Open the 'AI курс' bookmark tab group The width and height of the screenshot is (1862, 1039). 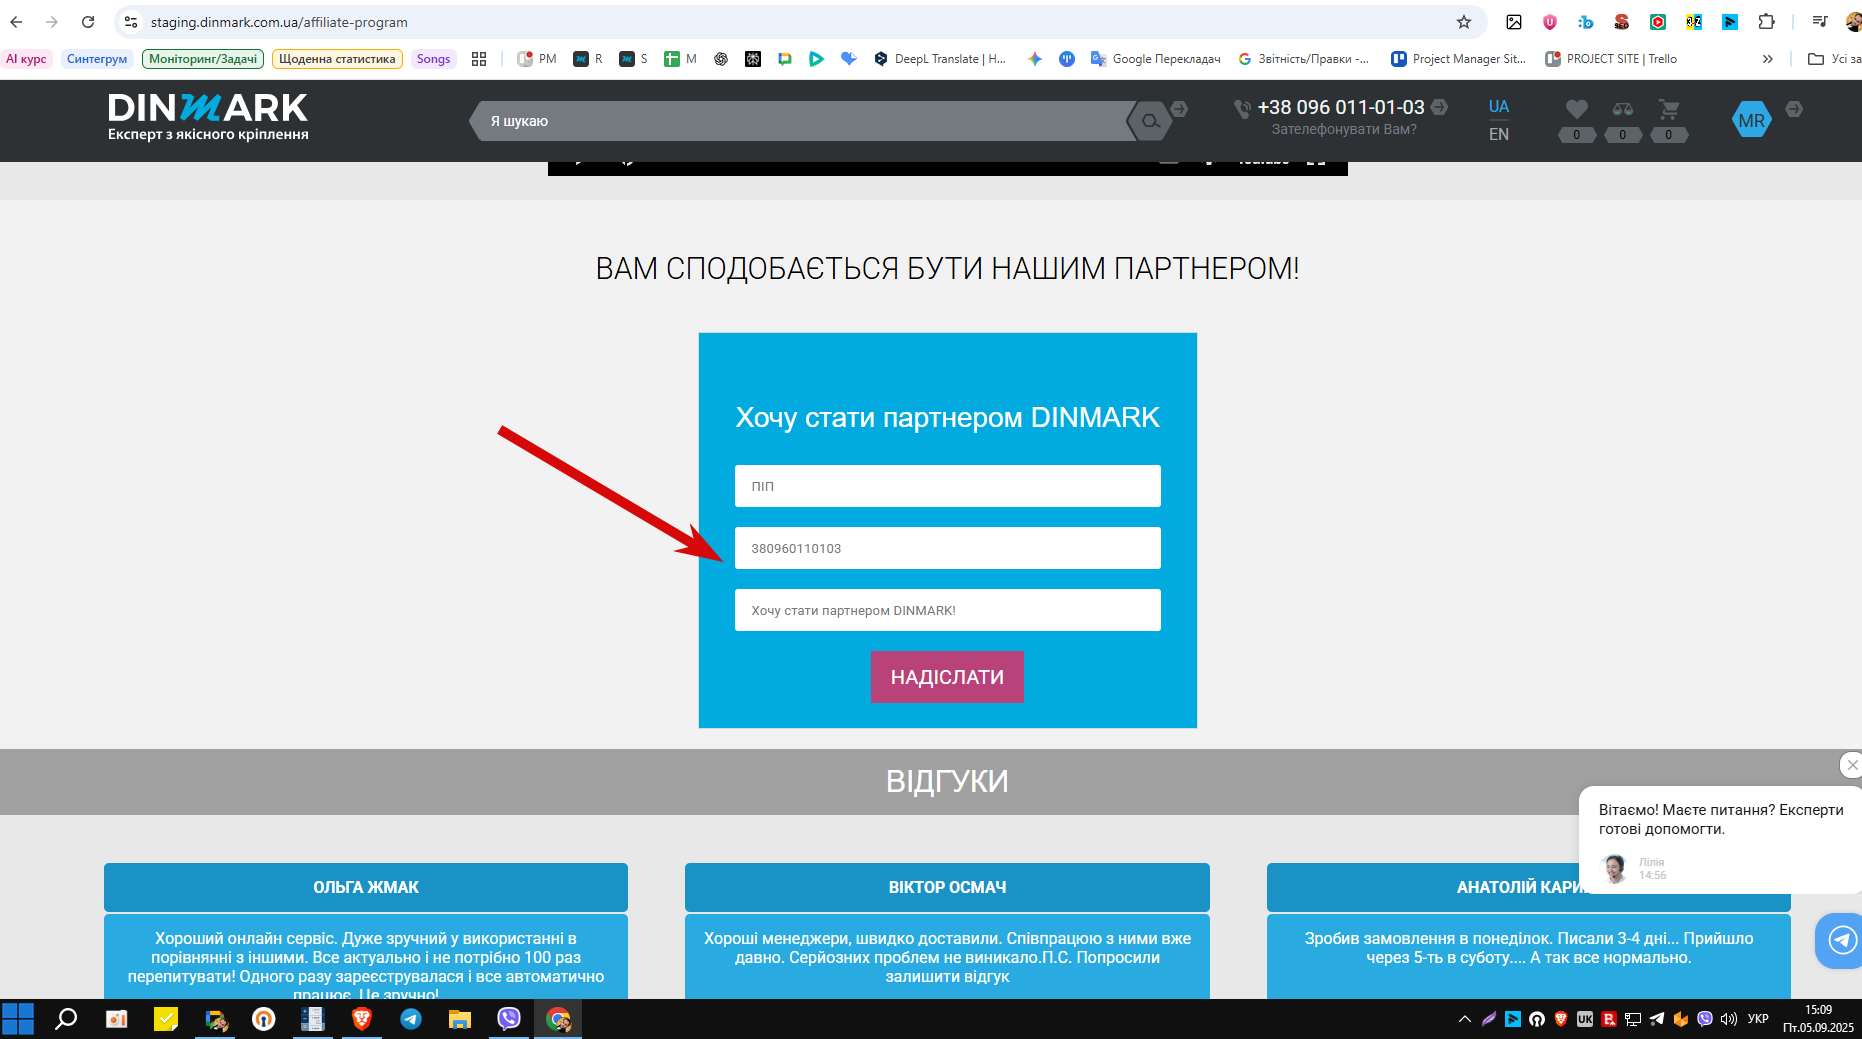26,59
